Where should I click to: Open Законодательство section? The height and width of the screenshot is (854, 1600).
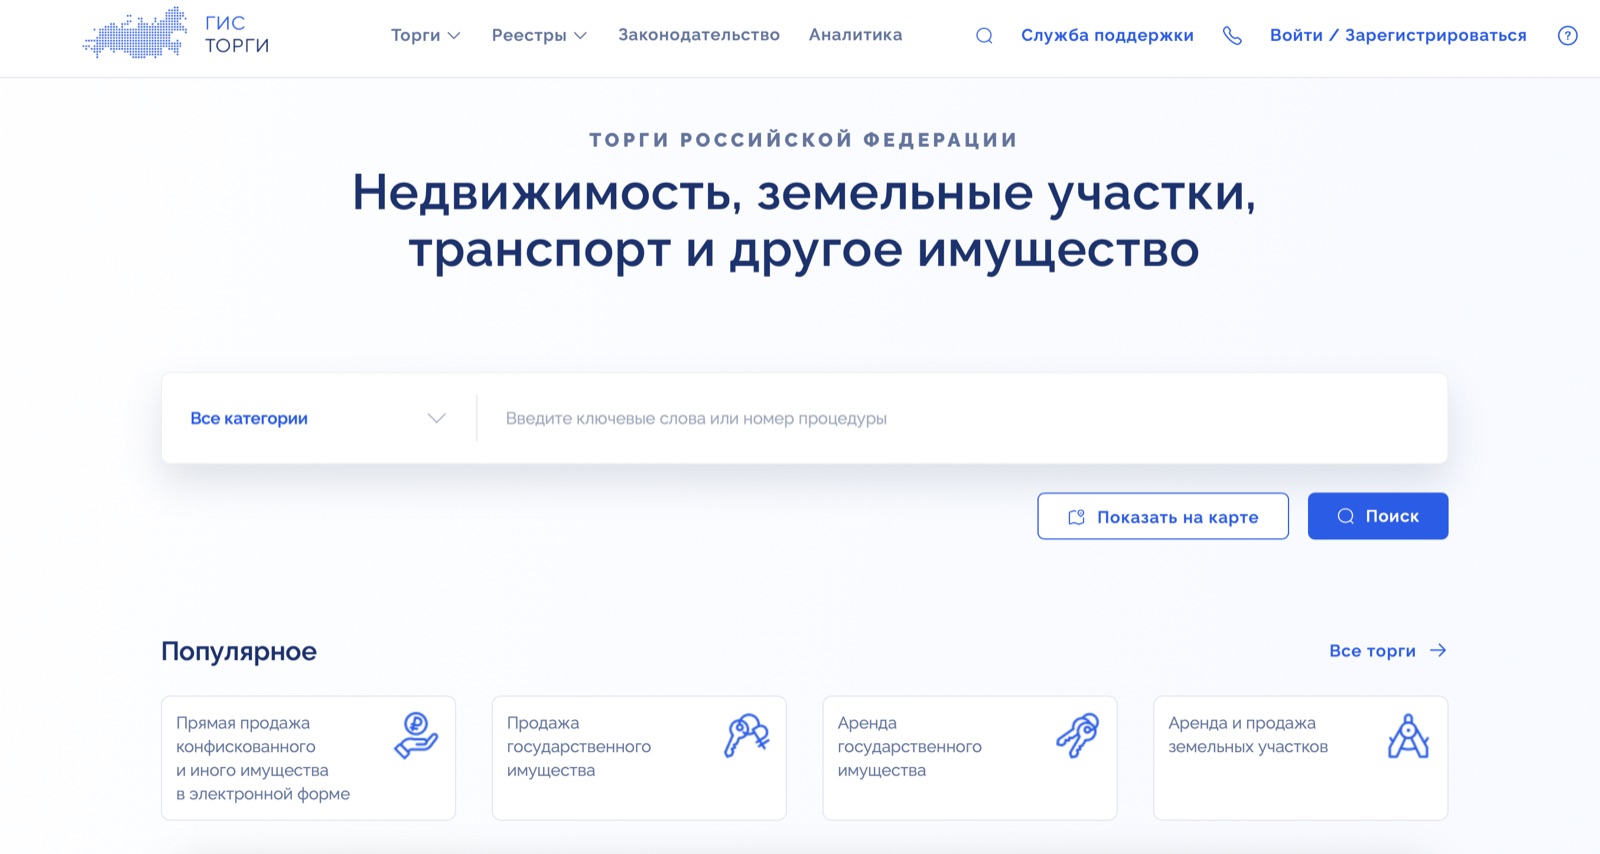699,35
